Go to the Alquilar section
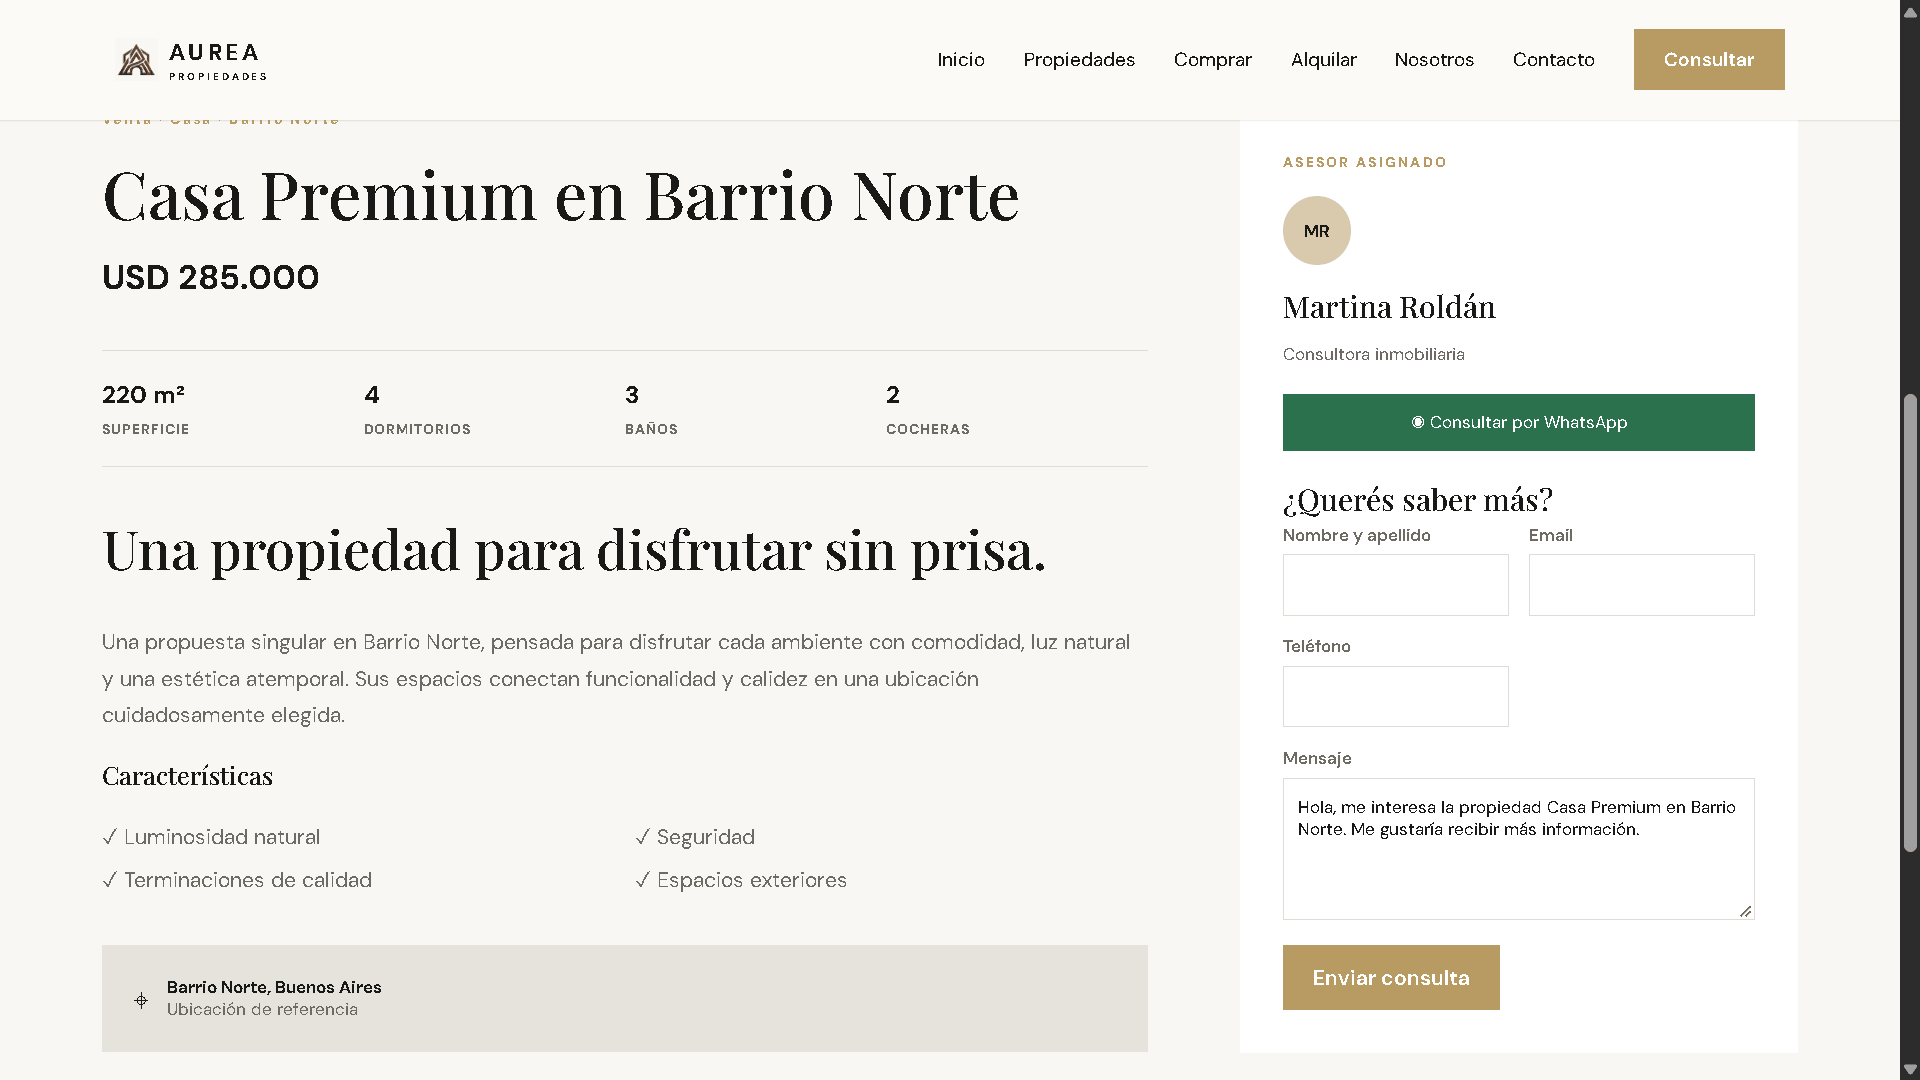The width and height of the screenshot is (1920, 1080). coord(1323,60)
